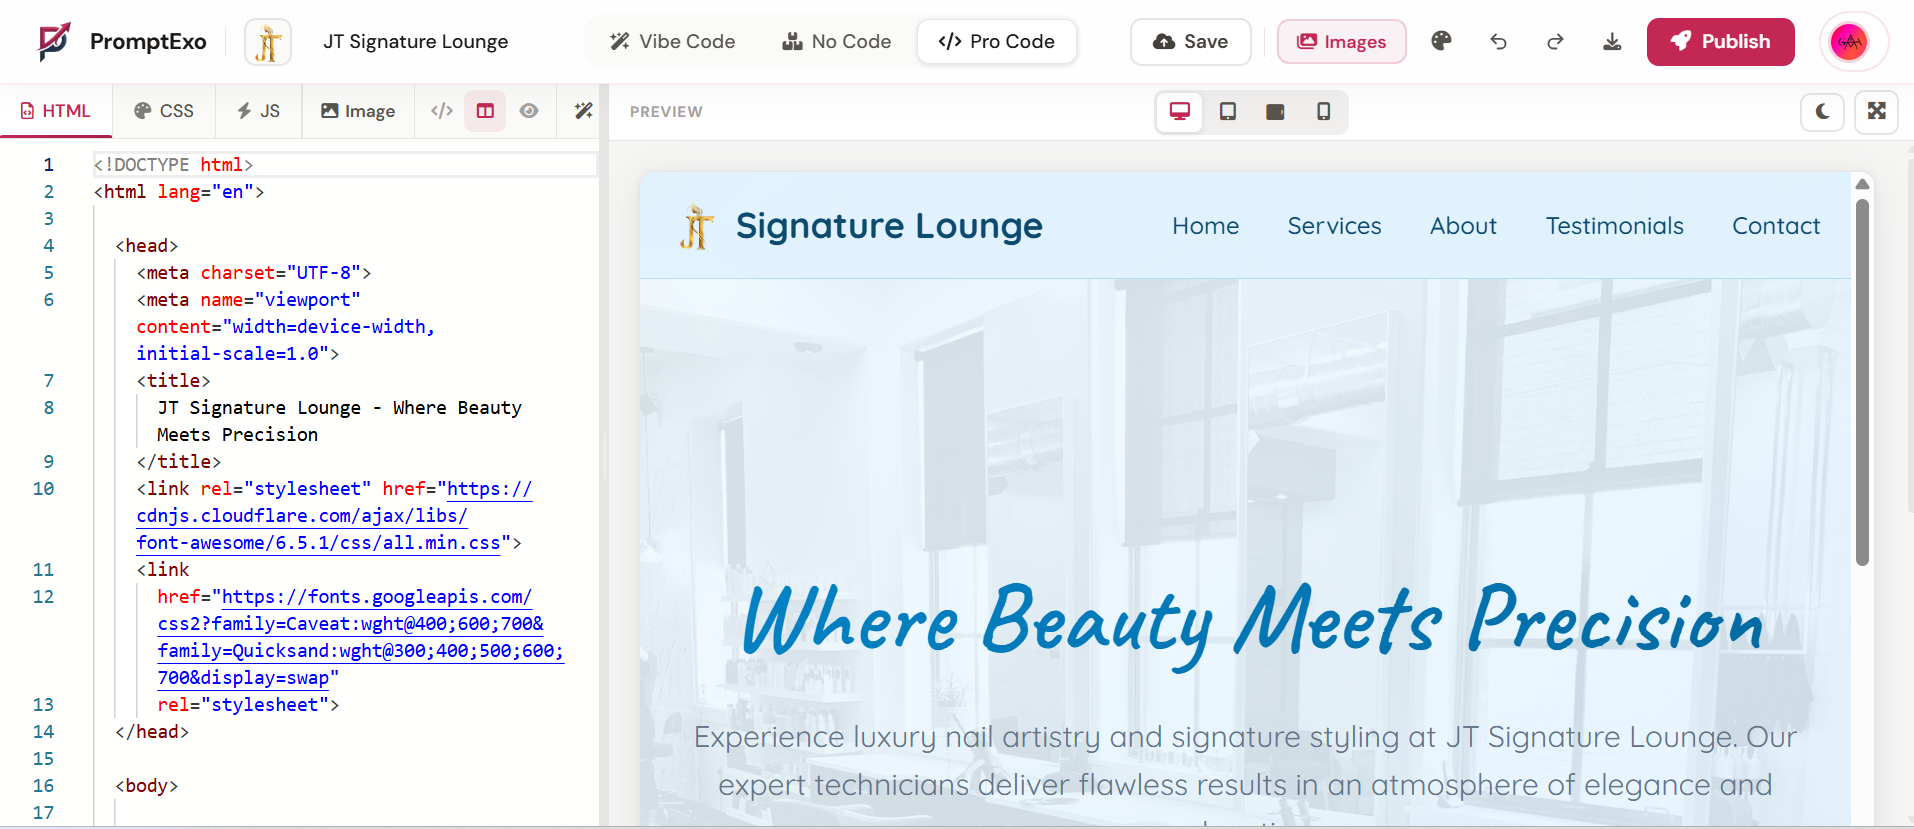Select the Pro Code mode
Viewport: 1914px width, 829px height.
pyautogui.click(x=997, y=42)
